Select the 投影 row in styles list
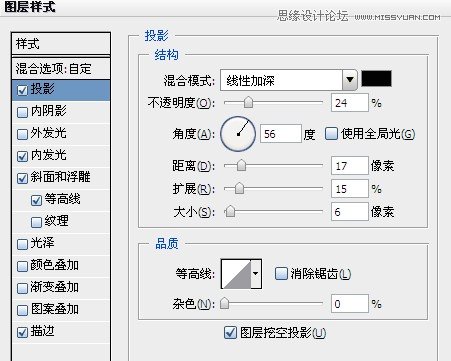This screenshot has width=451, height=361. pyautogui.click(x=61, y=90)
